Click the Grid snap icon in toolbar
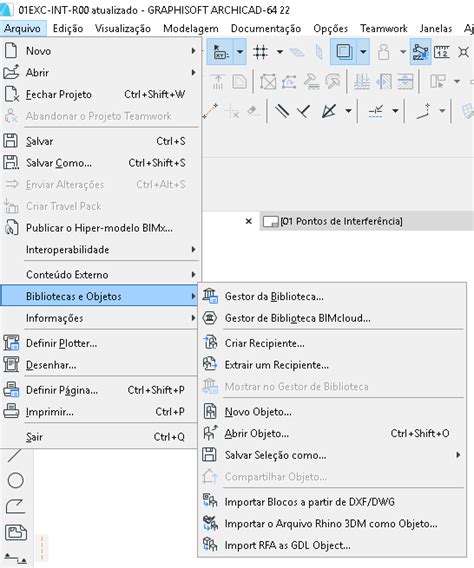474x568 pixels. point(260,52)
